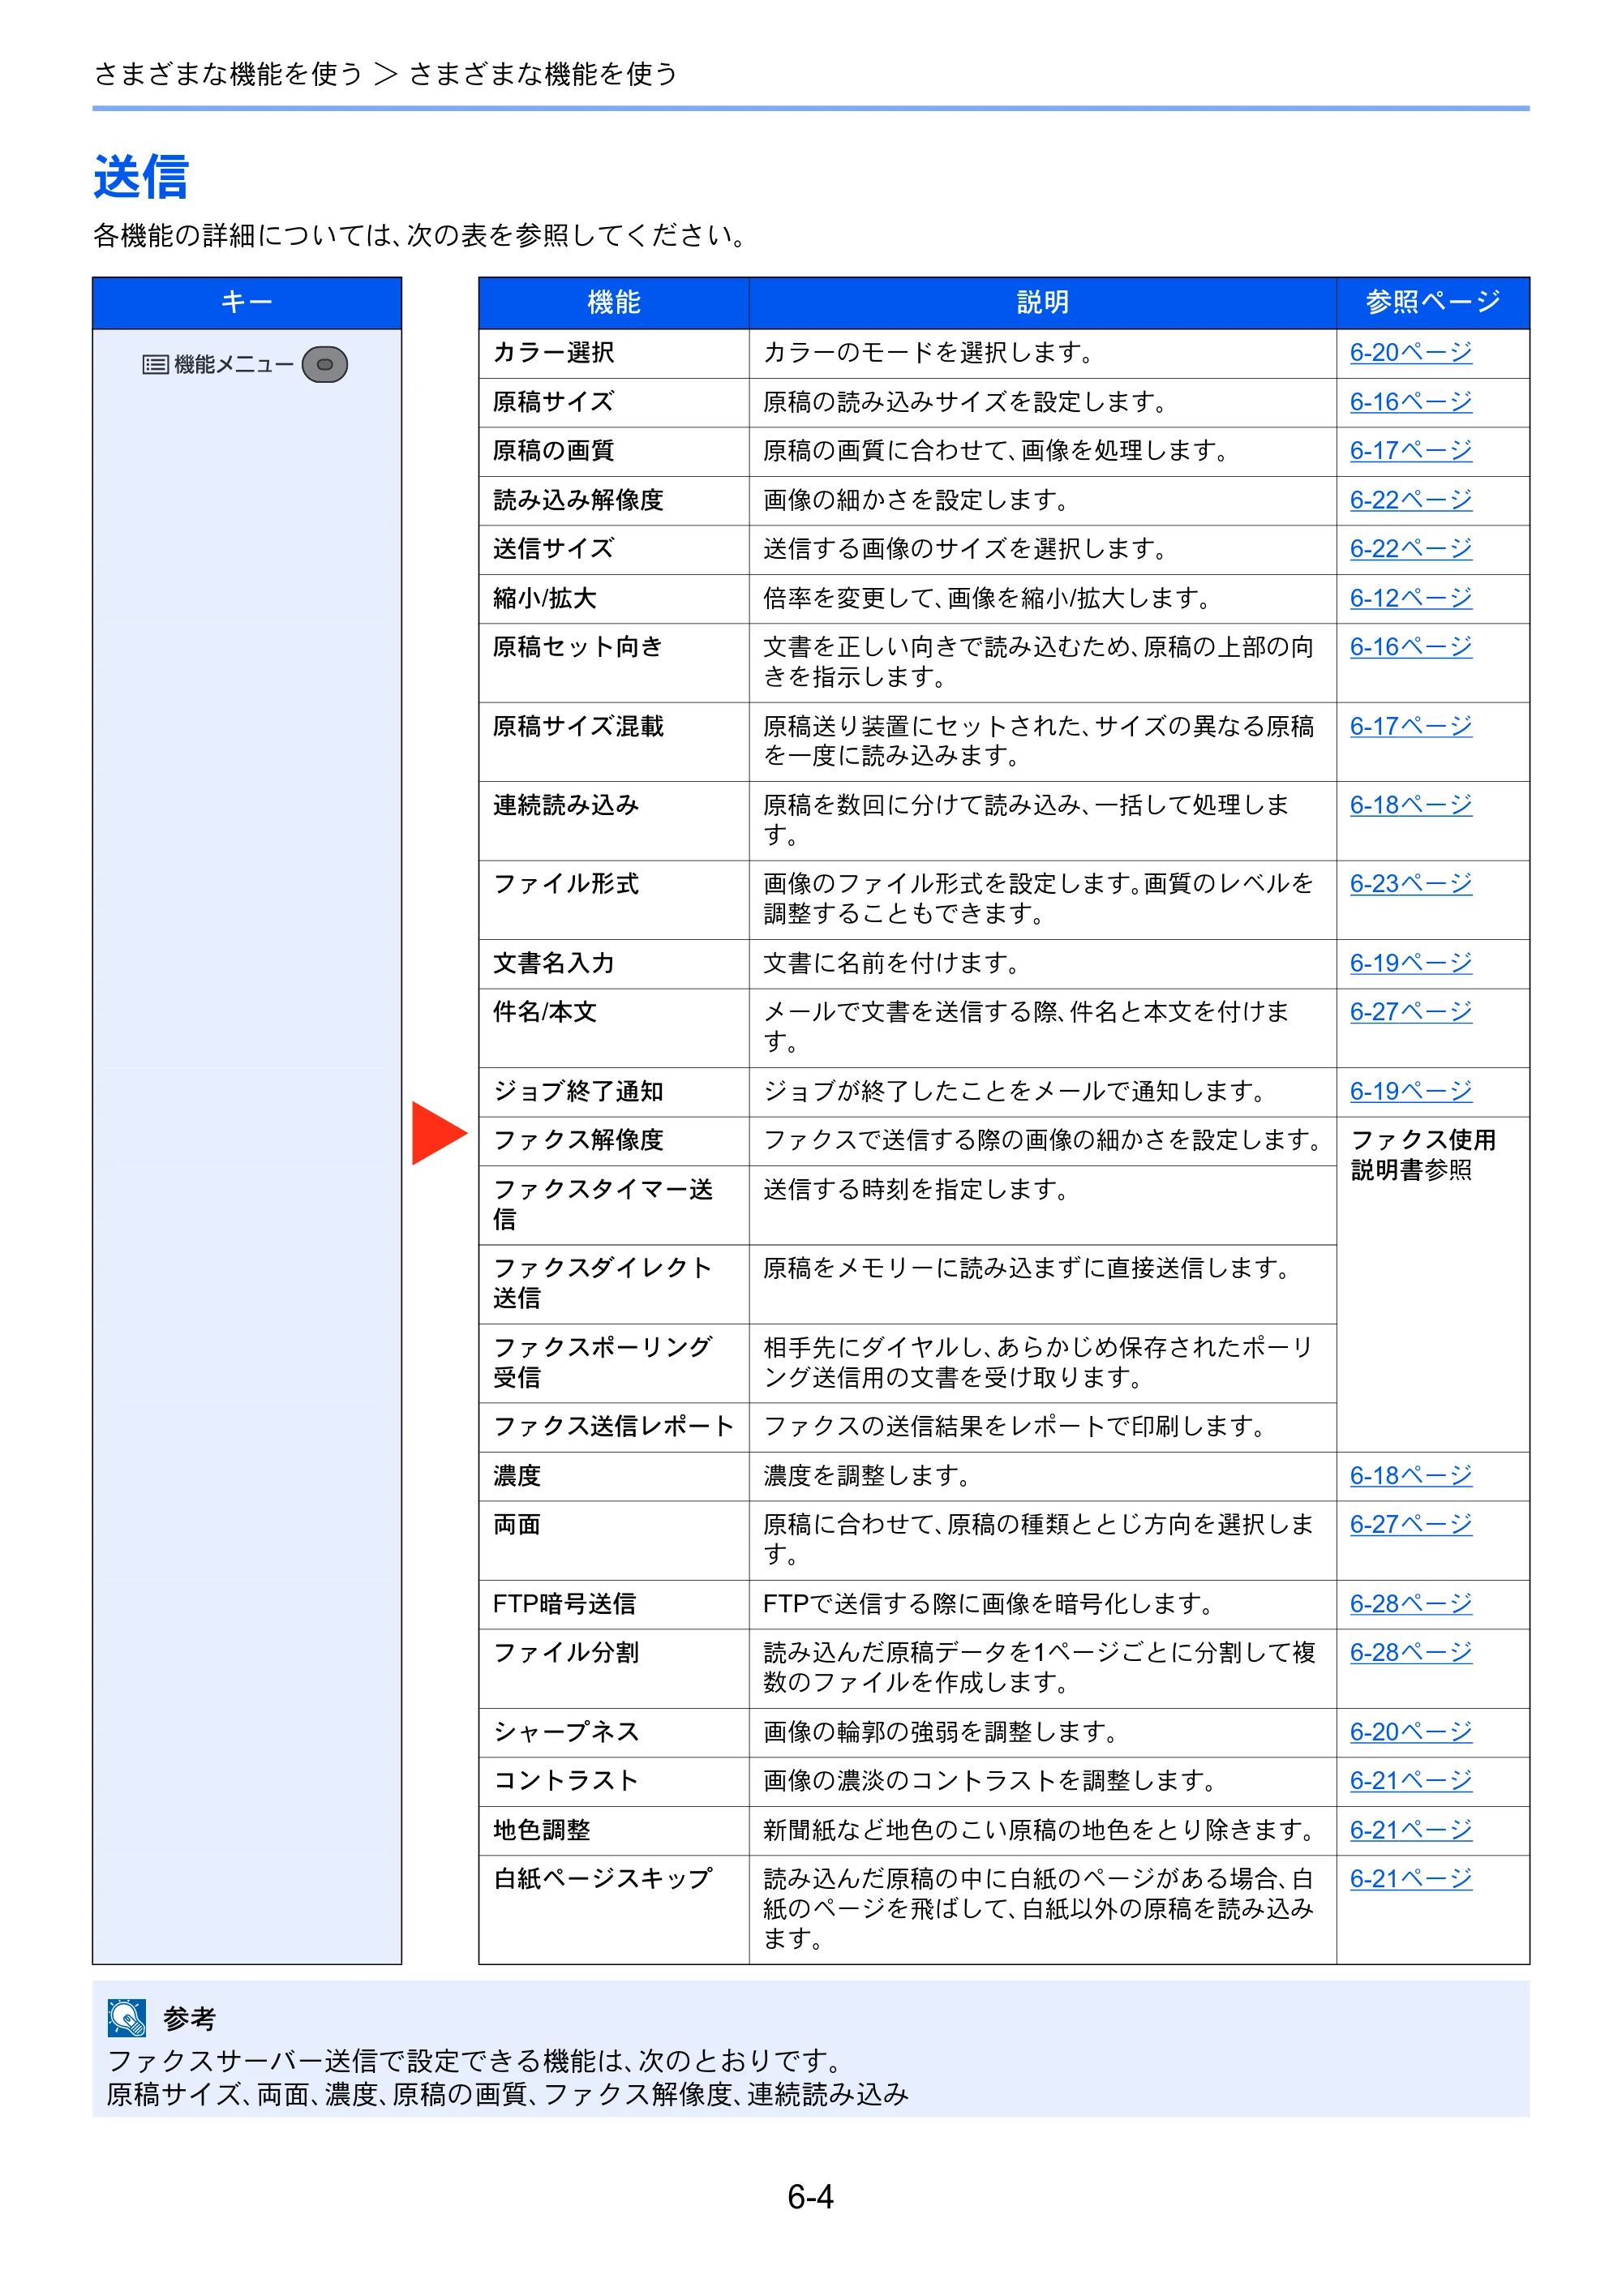The width and height of the screenshot is (1622, 2296).
Task: Click the description 画像の細かさを設定します。
Action: pyautogui.click(x=917, y=500)
